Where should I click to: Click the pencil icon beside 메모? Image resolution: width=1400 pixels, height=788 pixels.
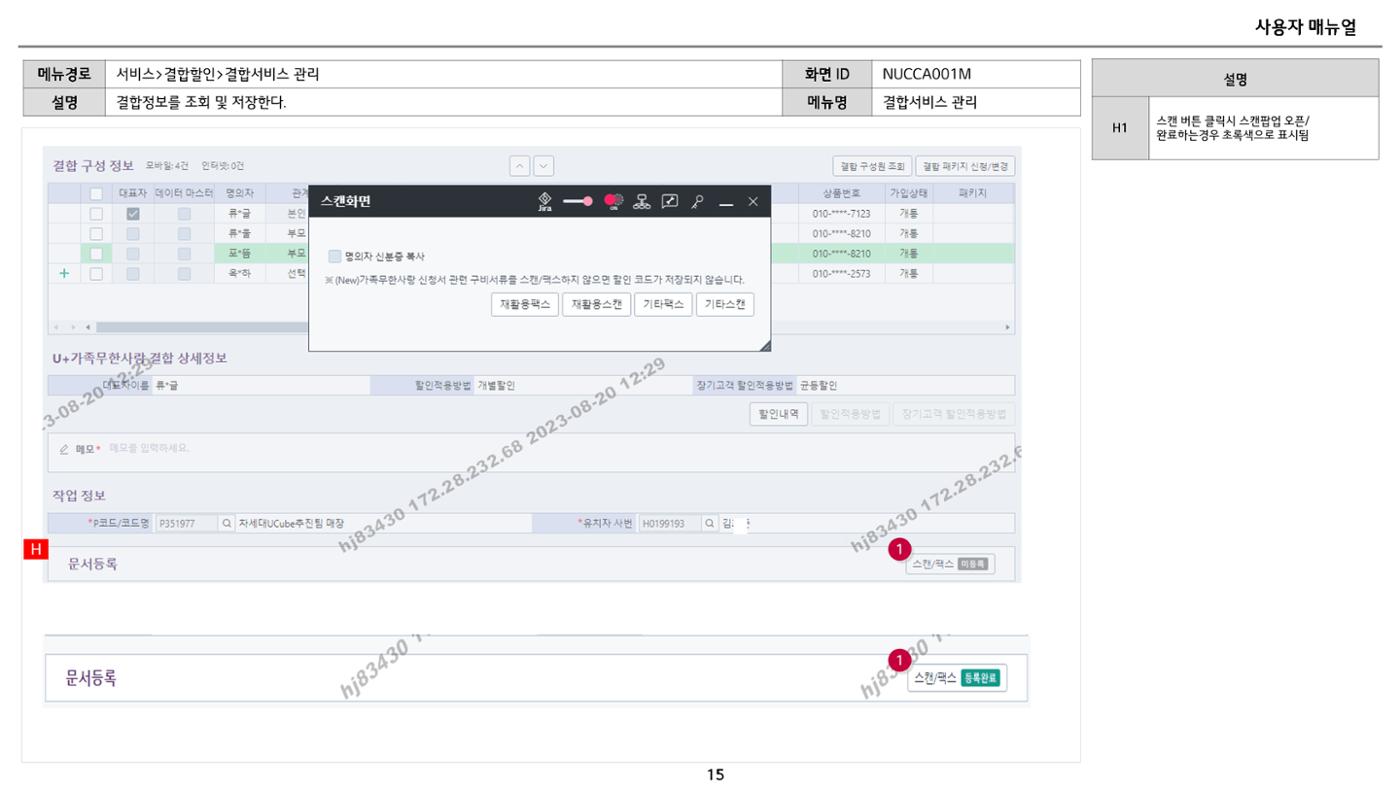point(64,448)
